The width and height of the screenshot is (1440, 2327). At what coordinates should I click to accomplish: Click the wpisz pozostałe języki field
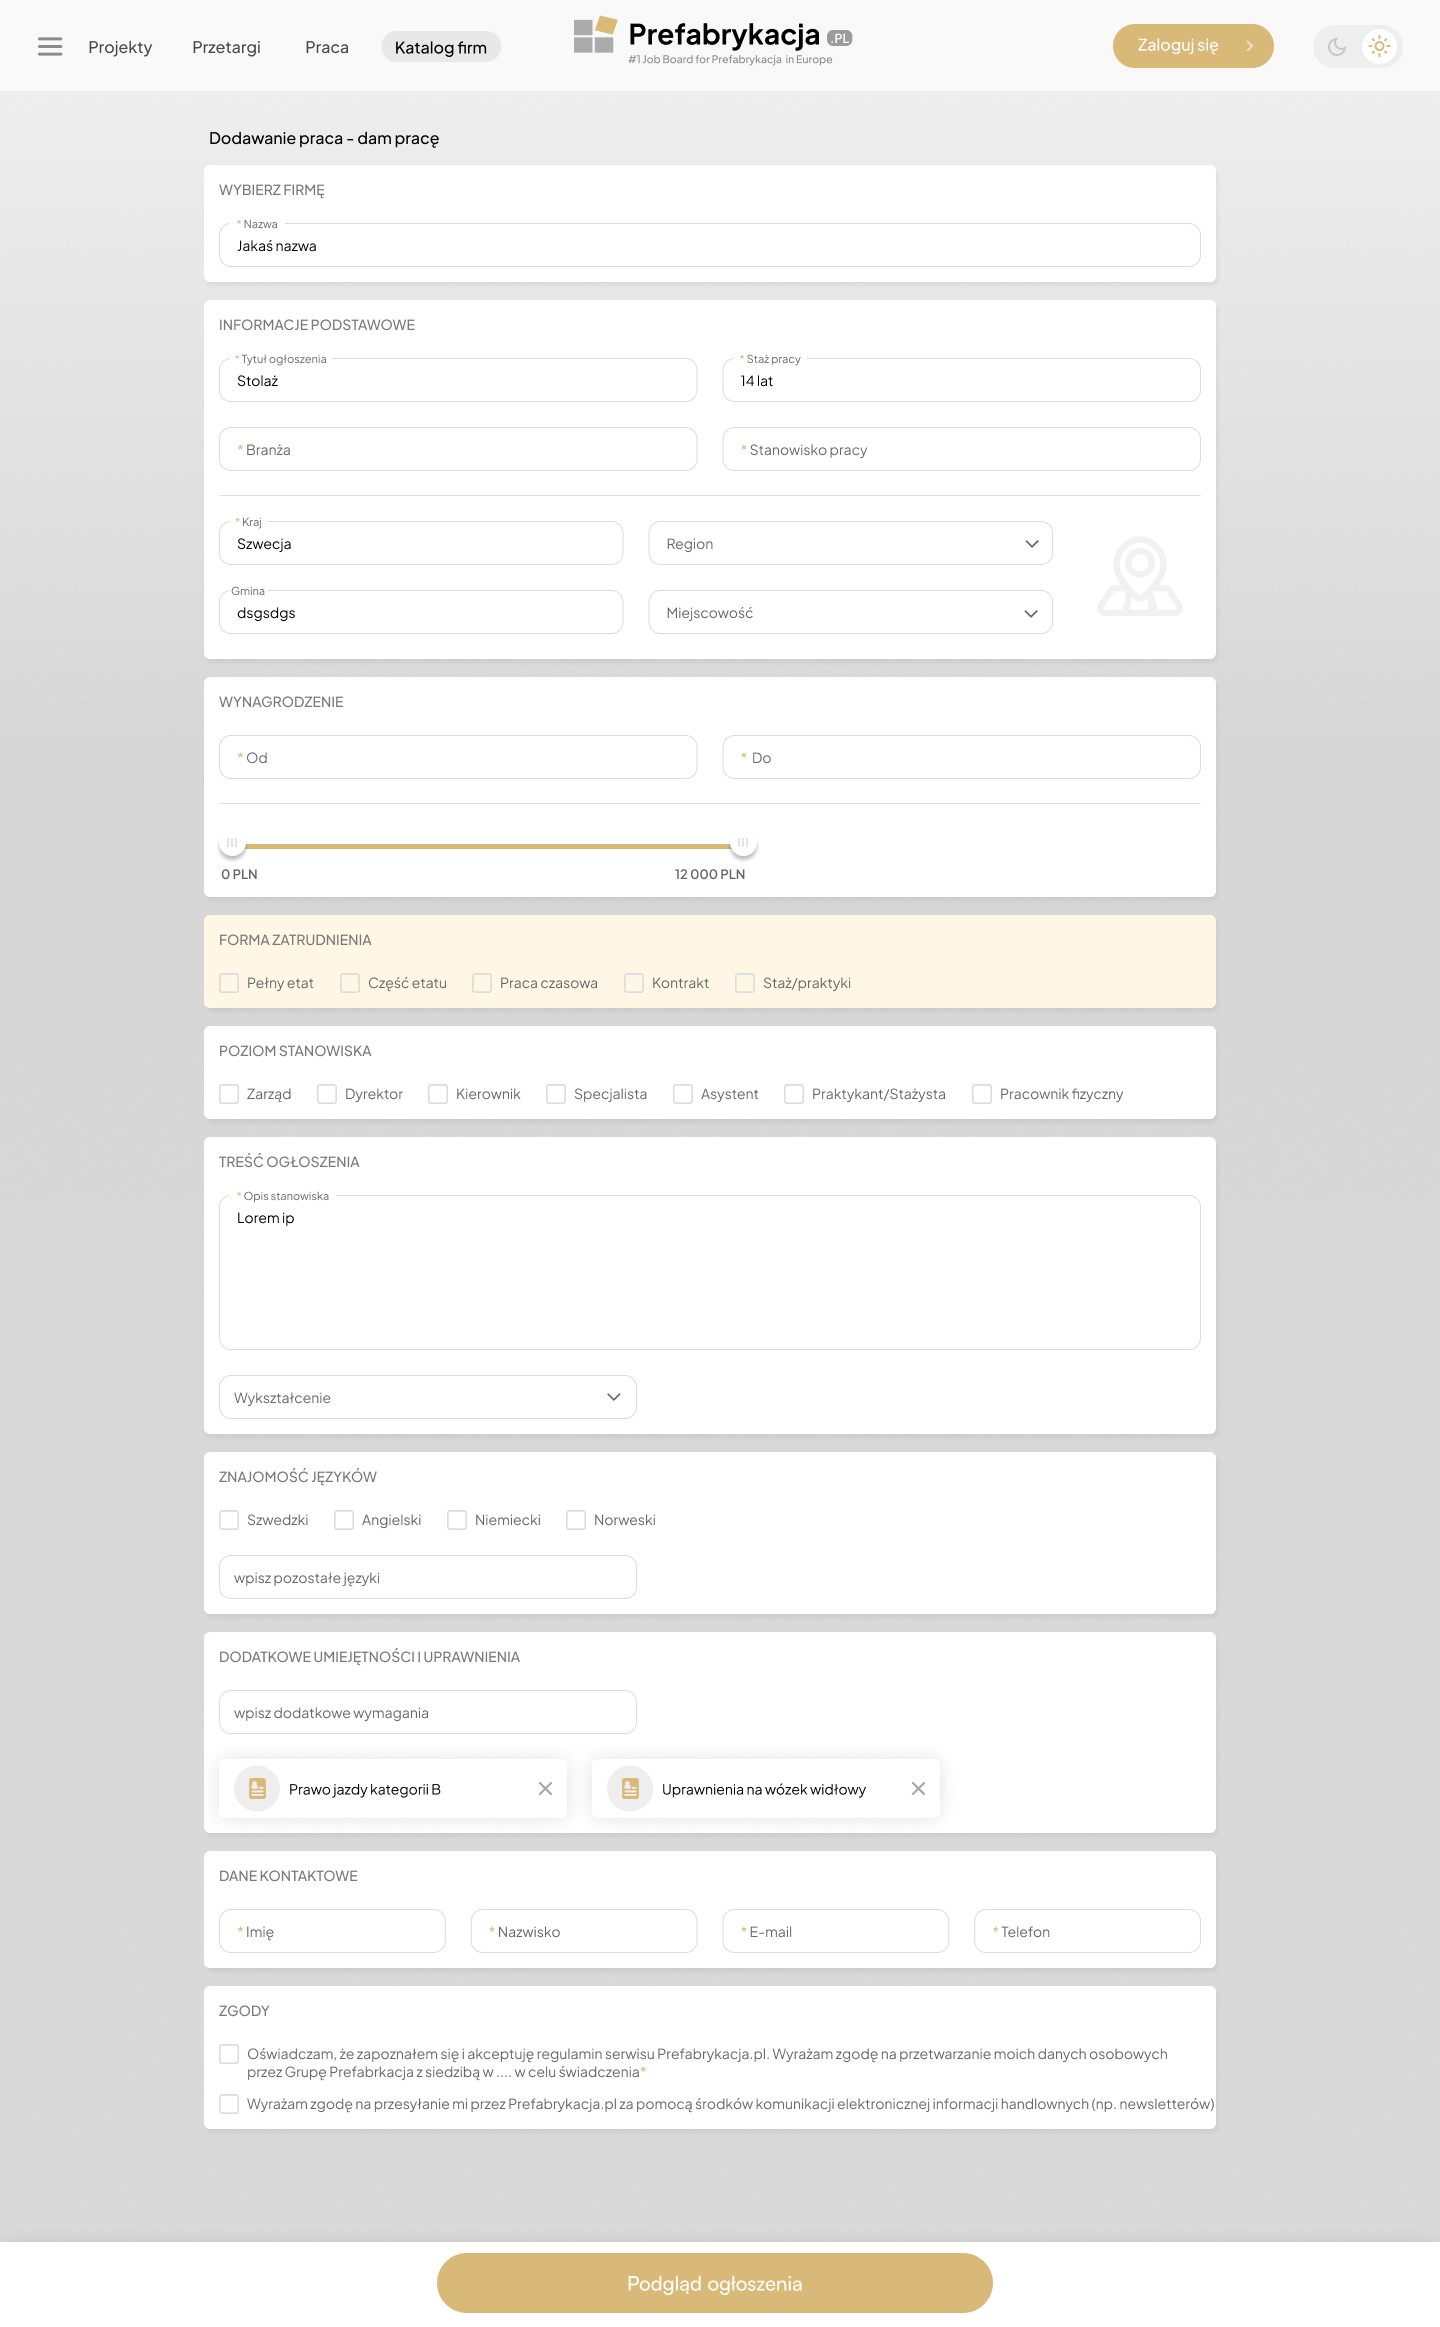[x=428, y=1577]
